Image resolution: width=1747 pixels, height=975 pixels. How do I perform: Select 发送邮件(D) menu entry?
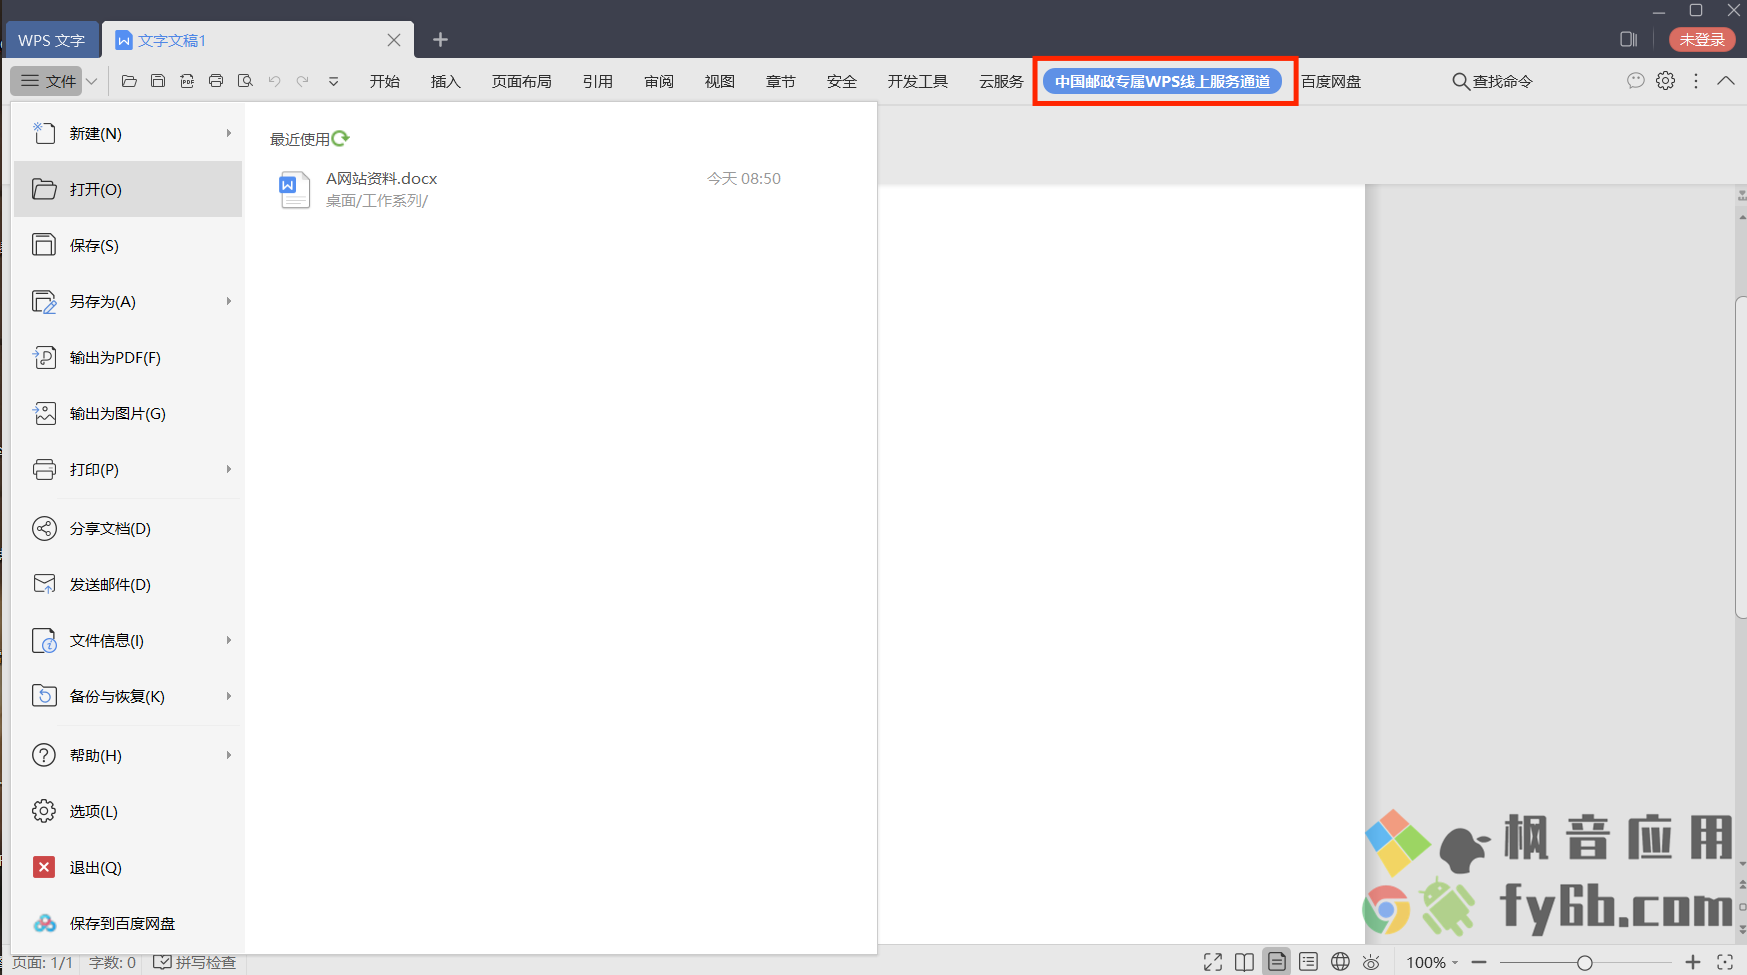pyautogui.click(x=128, y=584)
